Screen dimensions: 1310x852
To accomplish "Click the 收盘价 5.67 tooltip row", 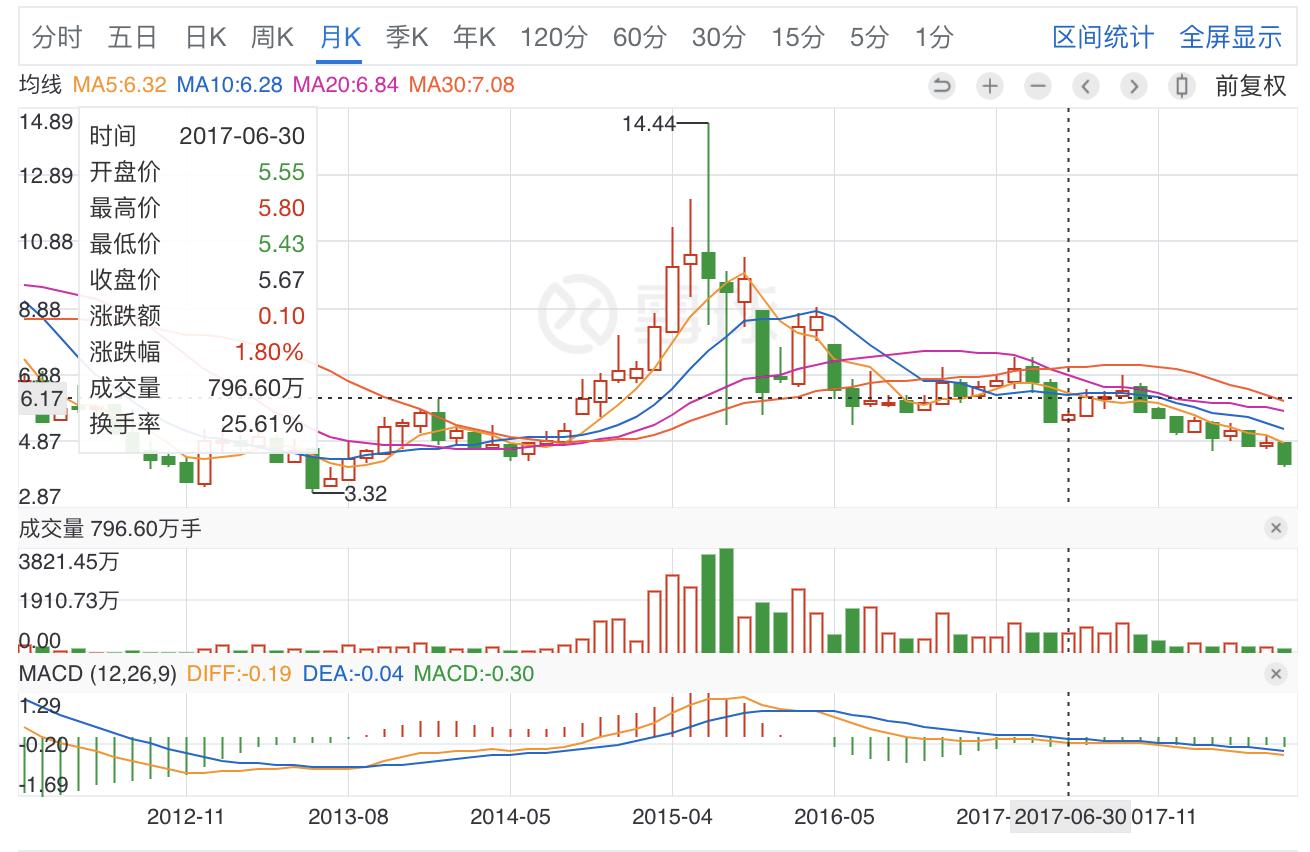I will click(x=197, y=280).
